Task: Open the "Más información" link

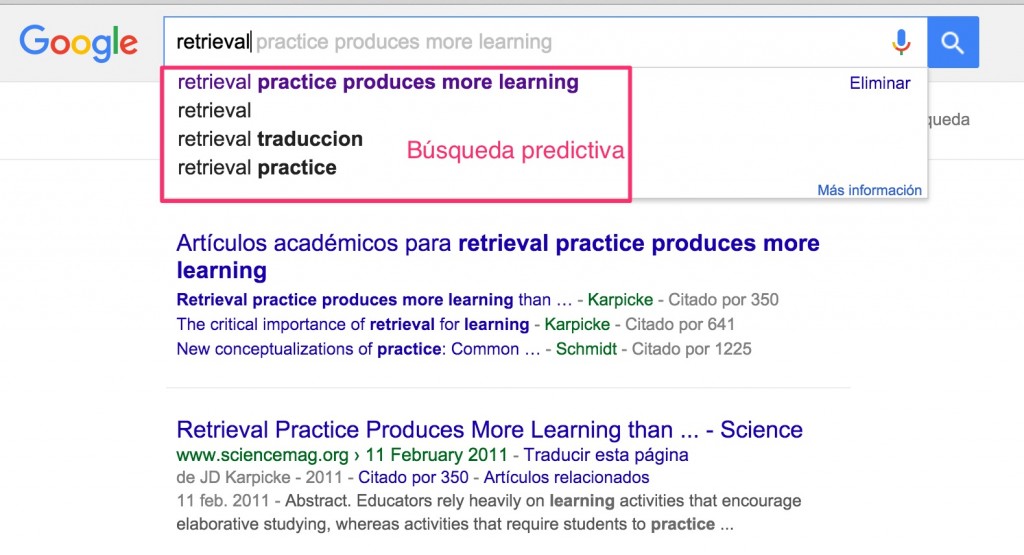Action: tap(869, 190)
